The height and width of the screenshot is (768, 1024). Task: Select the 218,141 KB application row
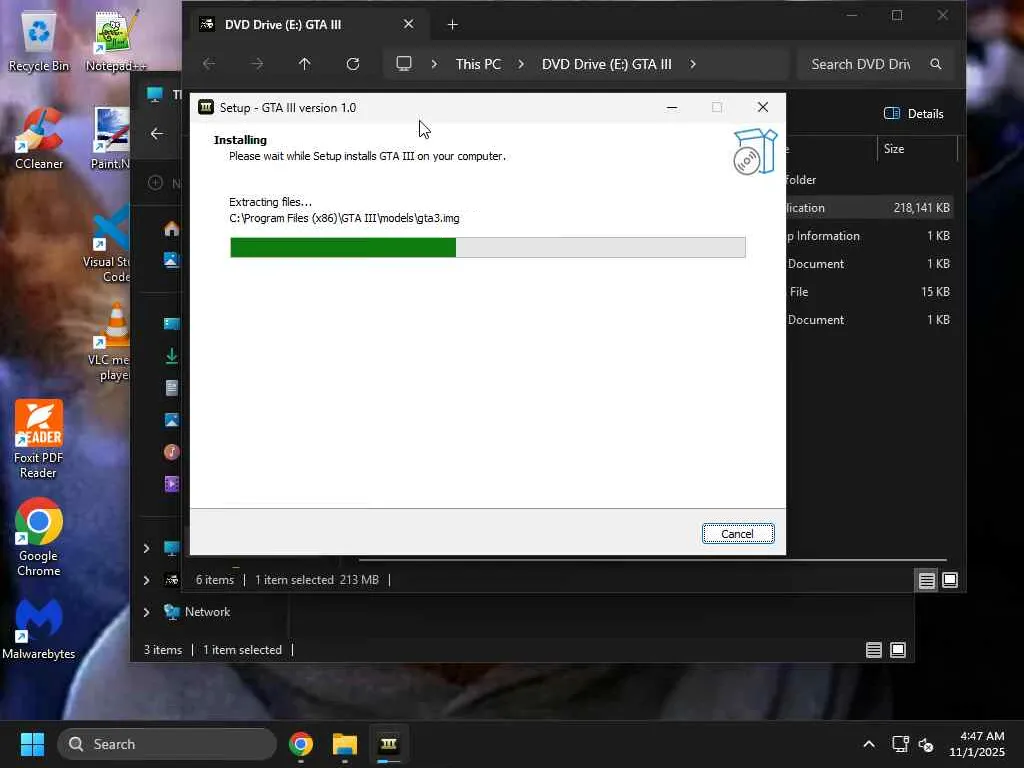point(869,208)
